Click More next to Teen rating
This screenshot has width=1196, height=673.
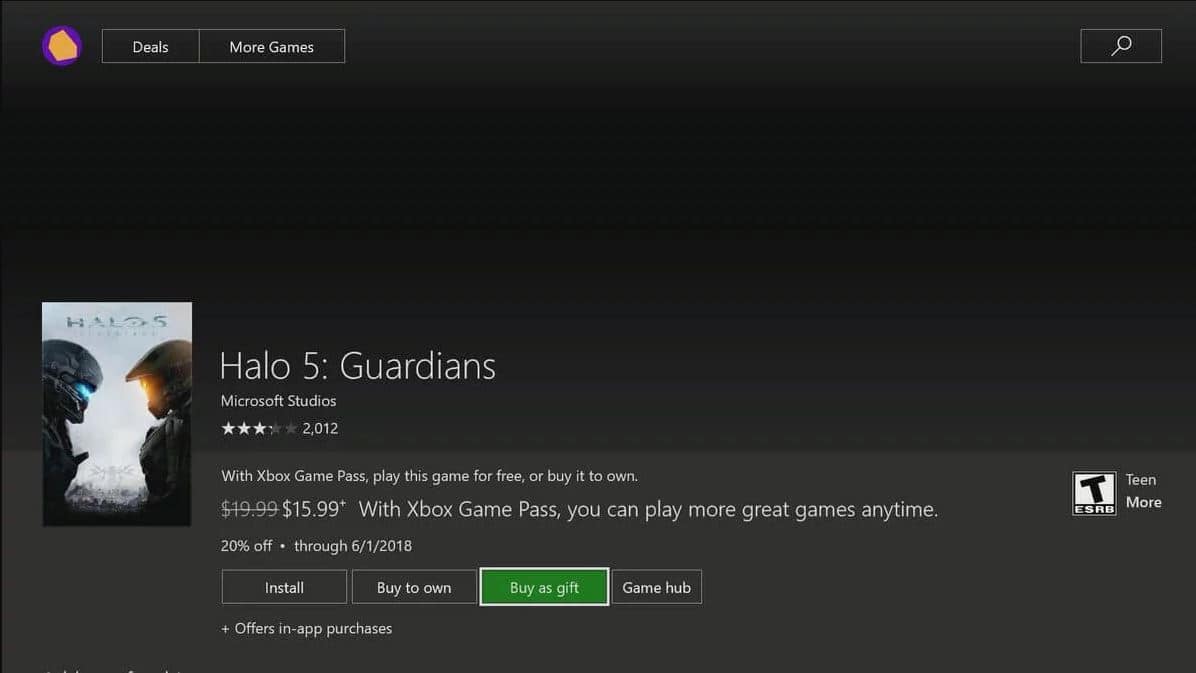1143,502
